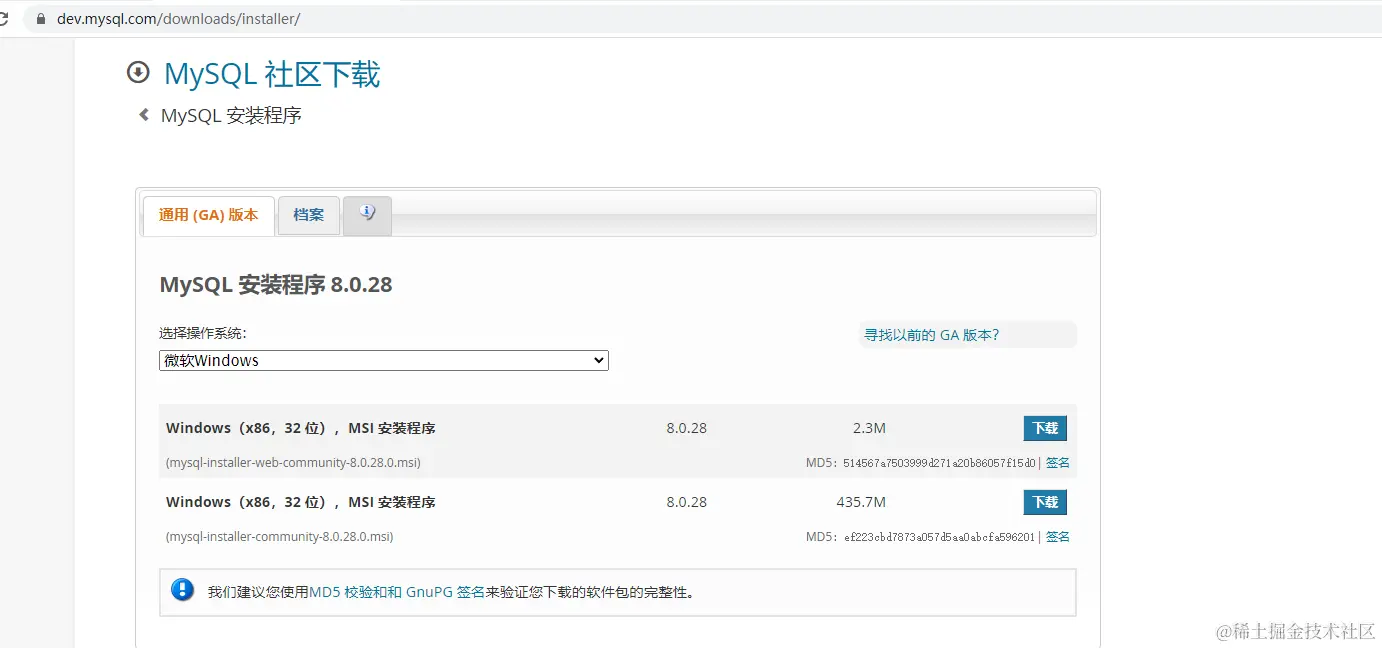Click the MD5 hash starting ef223cbd
This screenshot has height=648, width=1382.
(939, 537)
